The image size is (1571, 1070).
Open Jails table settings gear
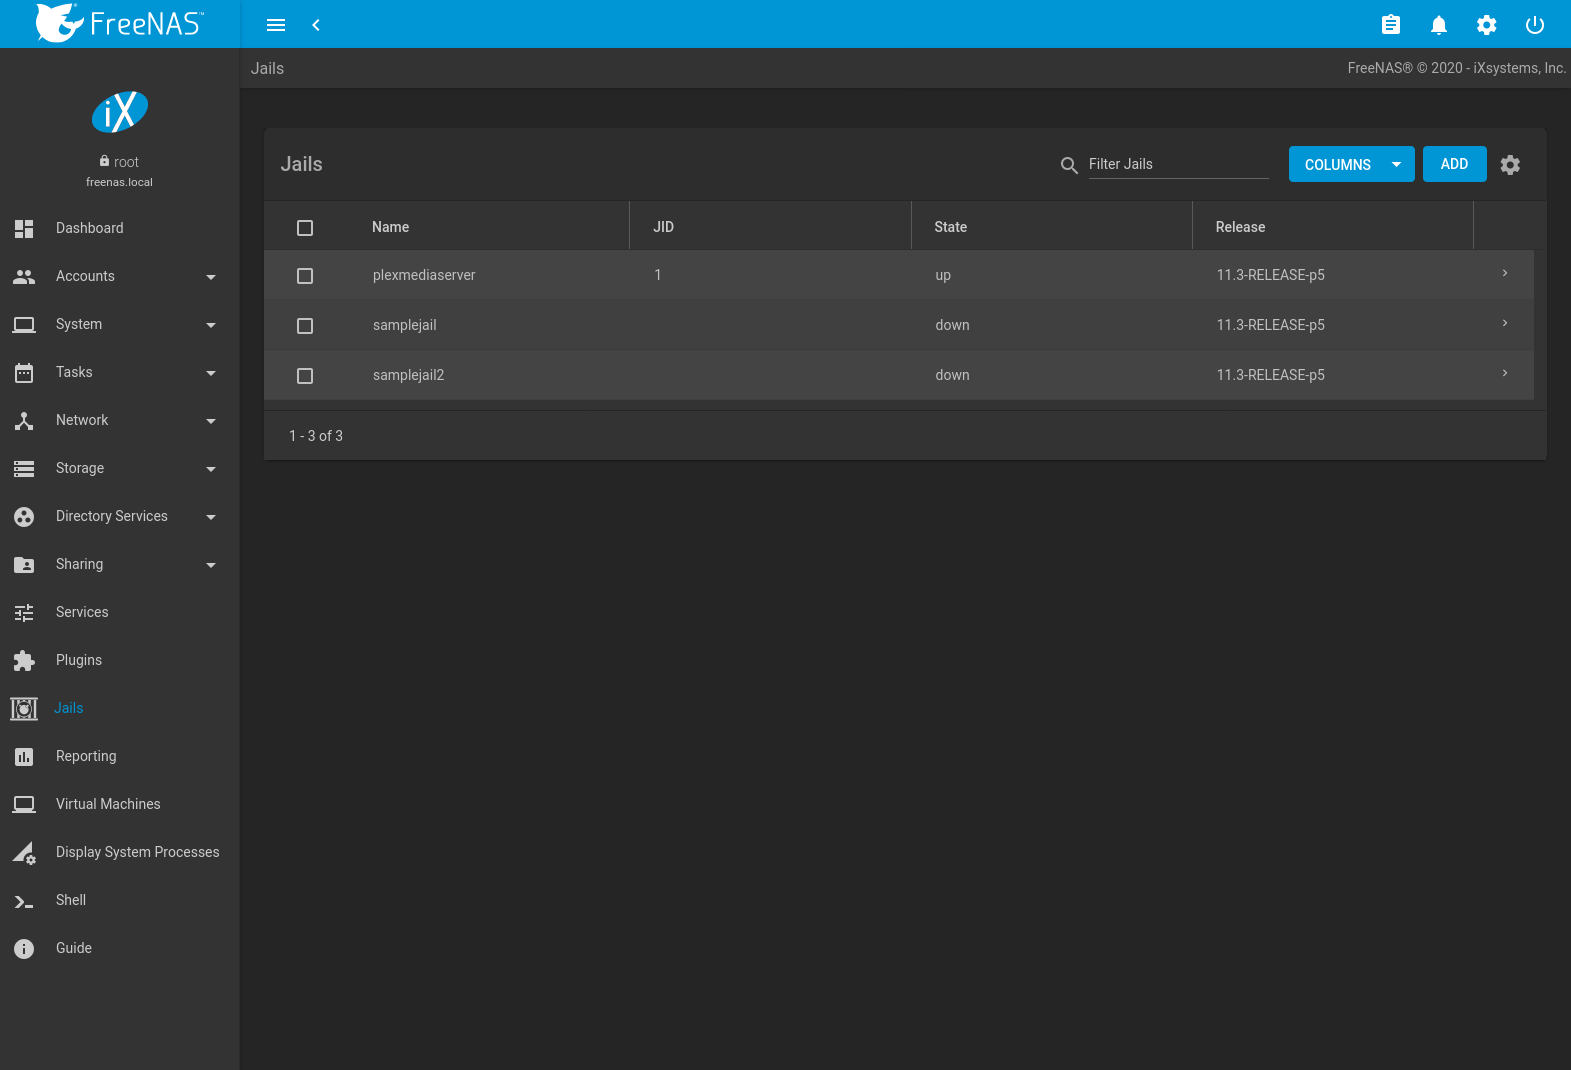[x=1510, y=165]
